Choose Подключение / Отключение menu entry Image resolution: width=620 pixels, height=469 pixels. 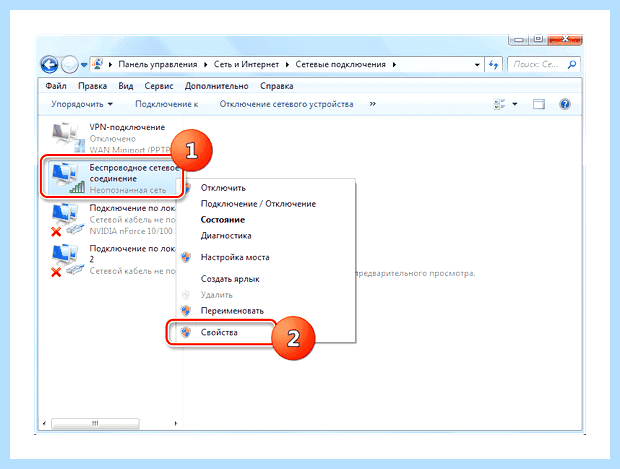258,204
